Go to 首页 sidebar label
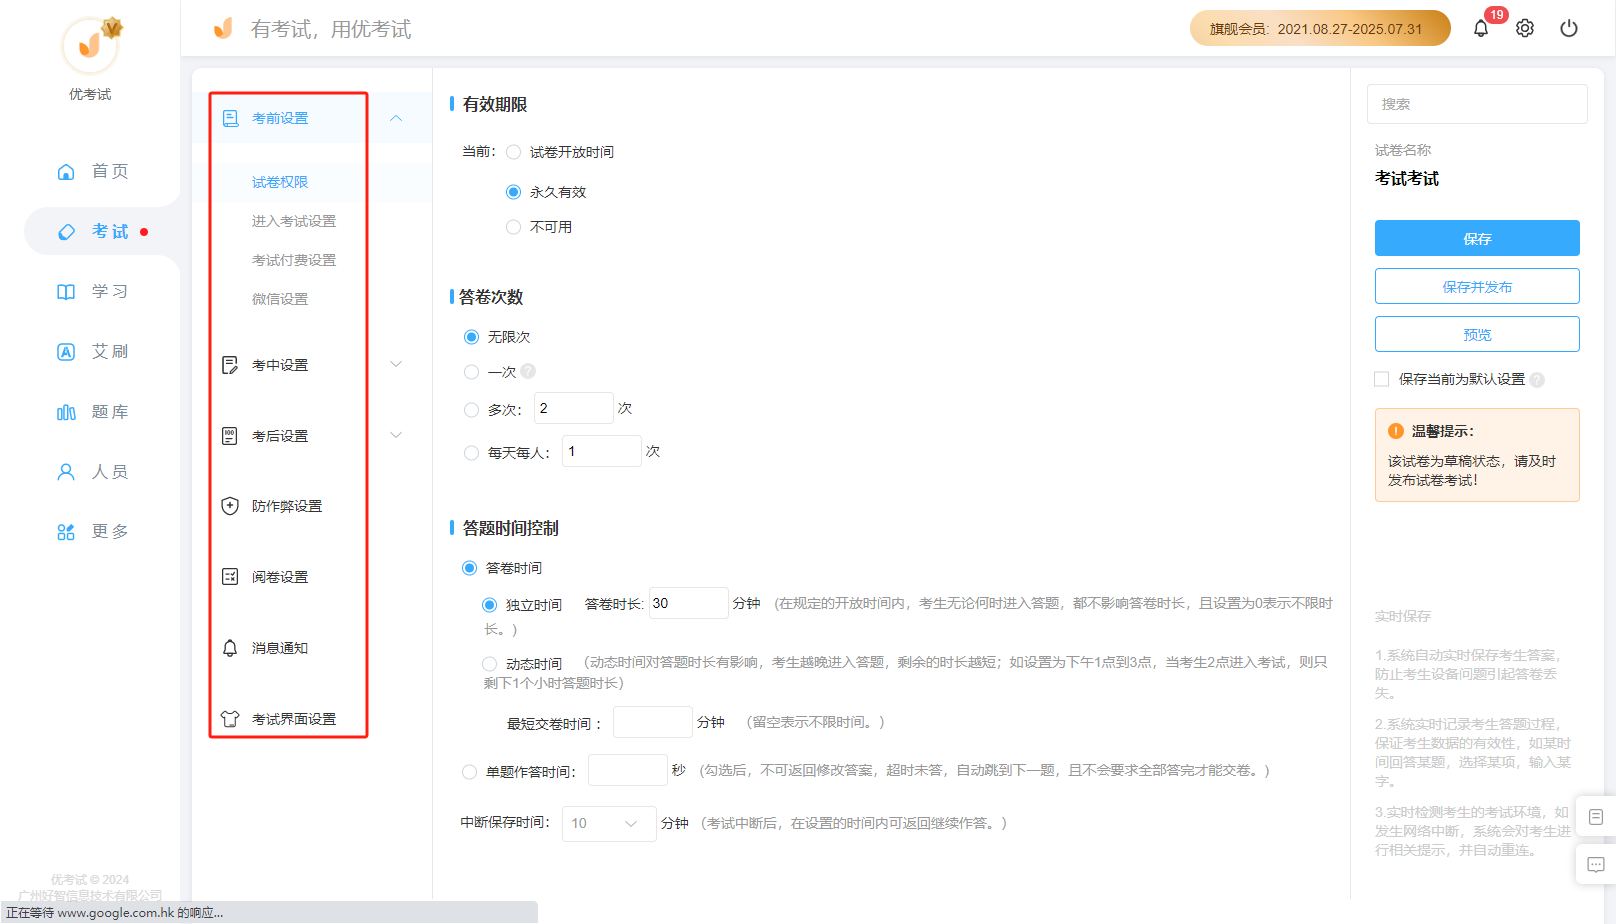Viewport: 1616px width, 924px height. [110, 172]
